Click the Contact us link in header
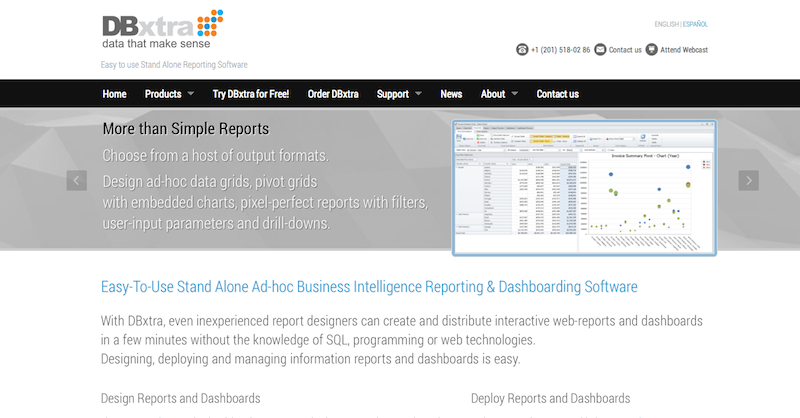The width and height of the screenshot is (800, 418). tap(625, 50)
